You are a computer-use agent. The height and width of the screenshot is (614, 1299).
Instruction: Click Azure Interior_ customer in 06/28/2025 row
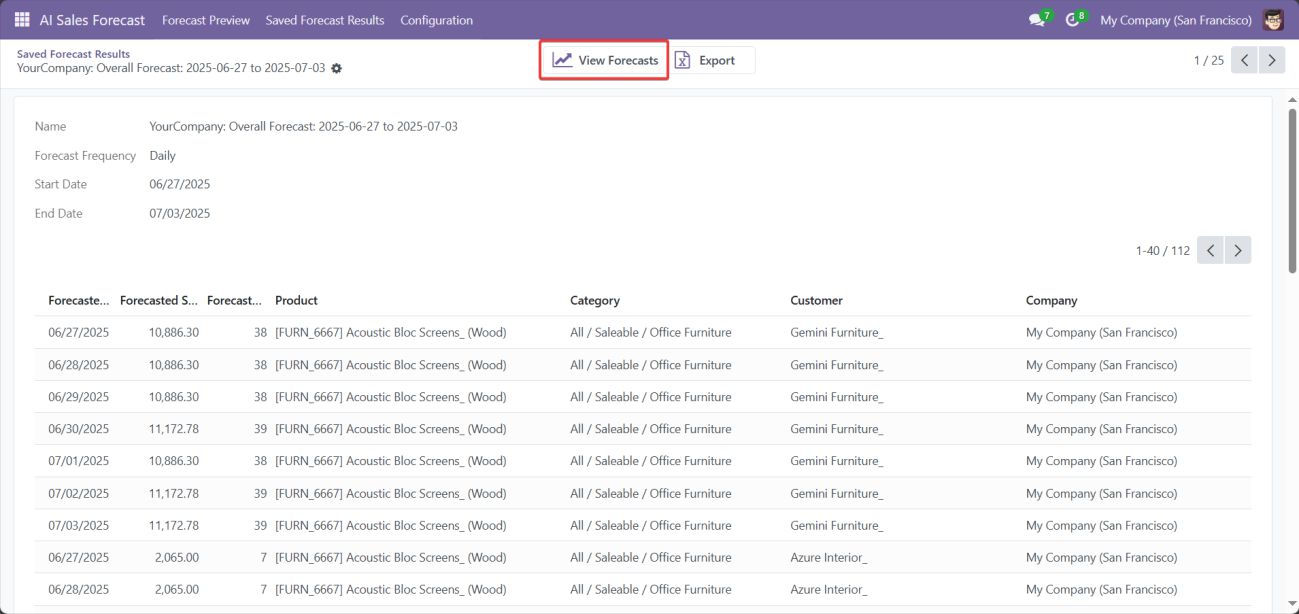pos(829,589)
